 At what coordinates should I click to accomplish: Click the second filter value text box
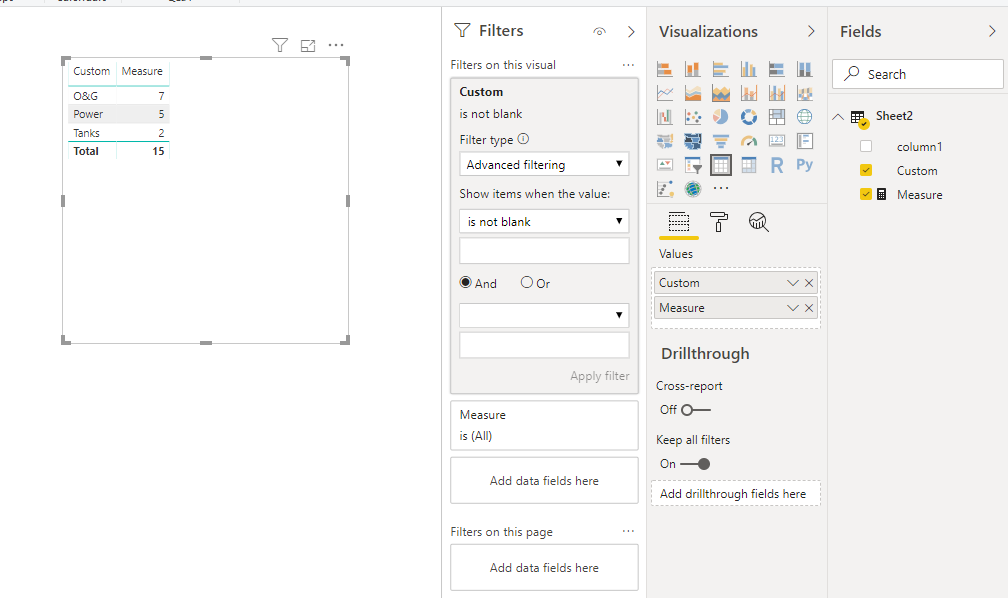click(x=544, y=345)
